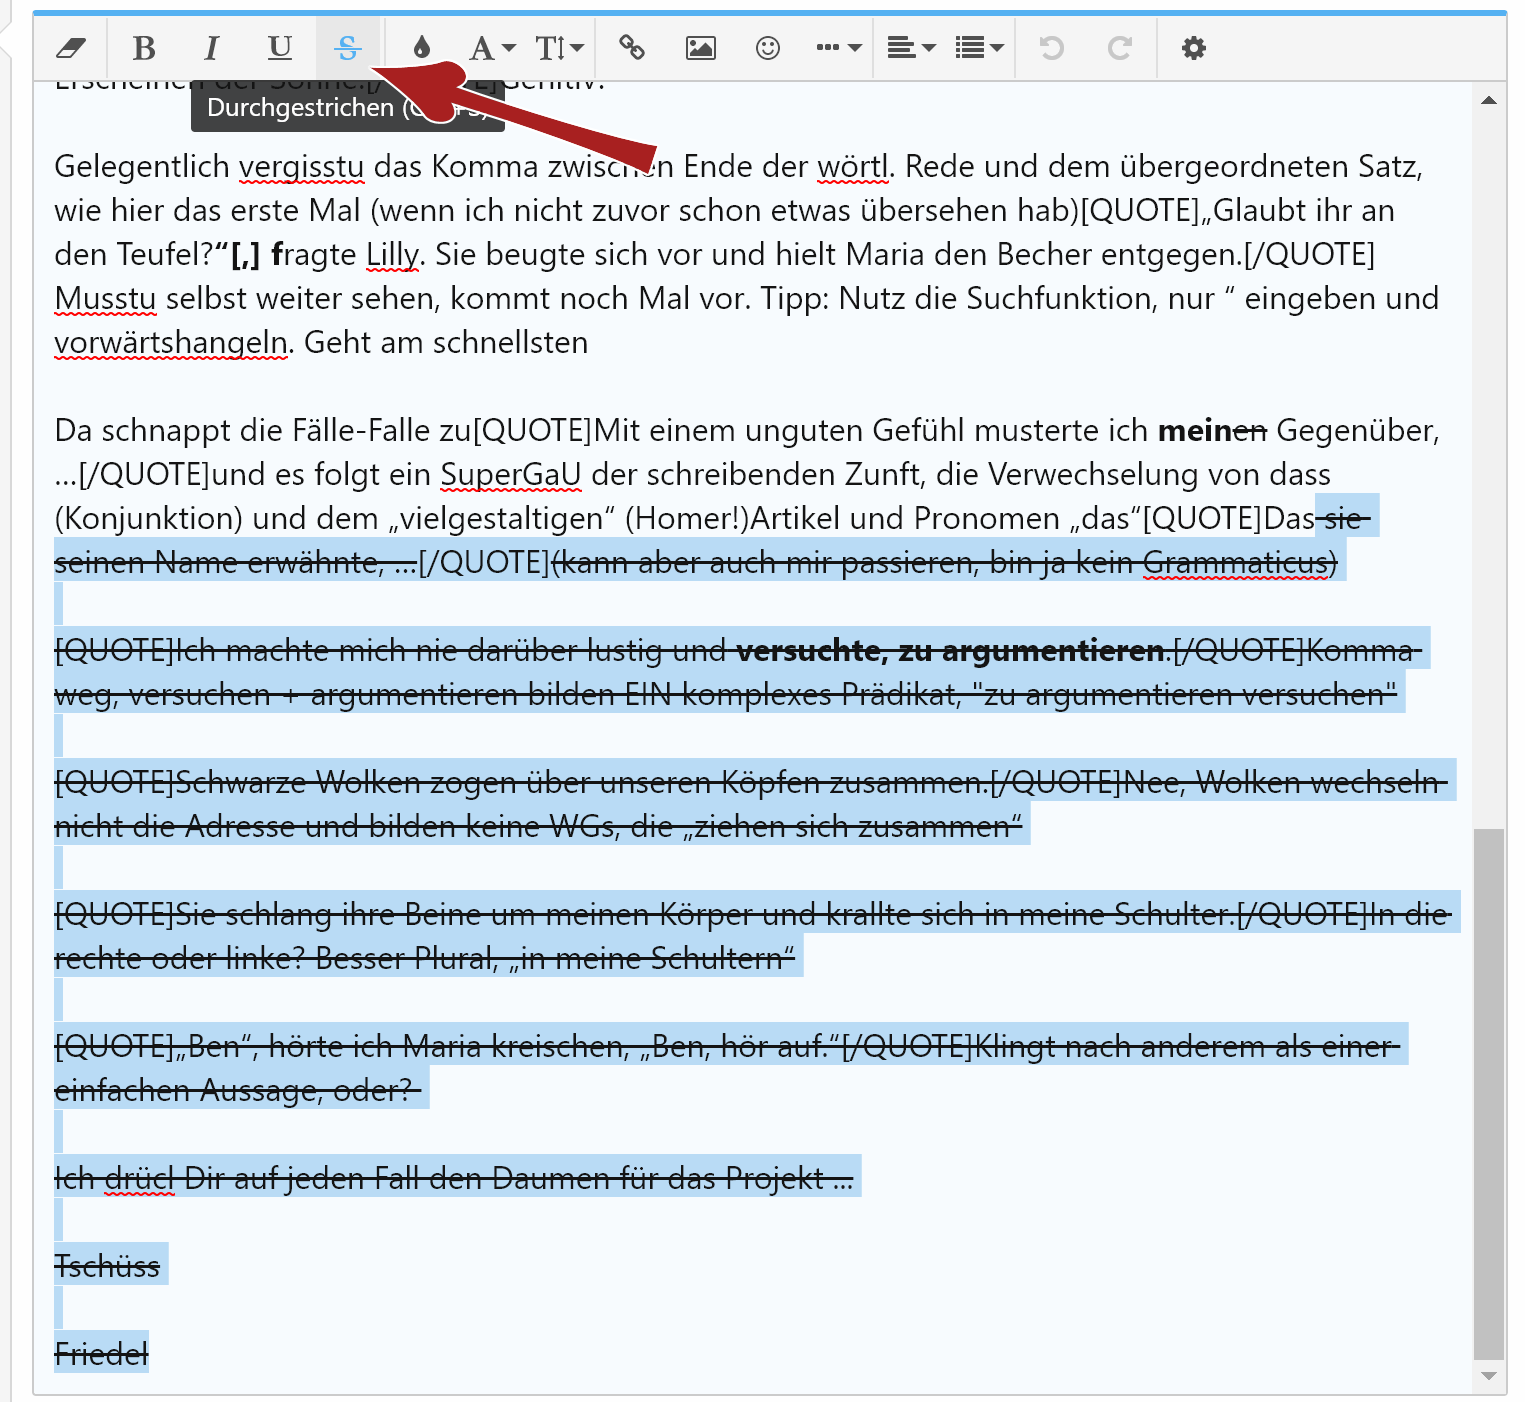Click the struck-through word 'Tschüss'

click(107, 1266)
